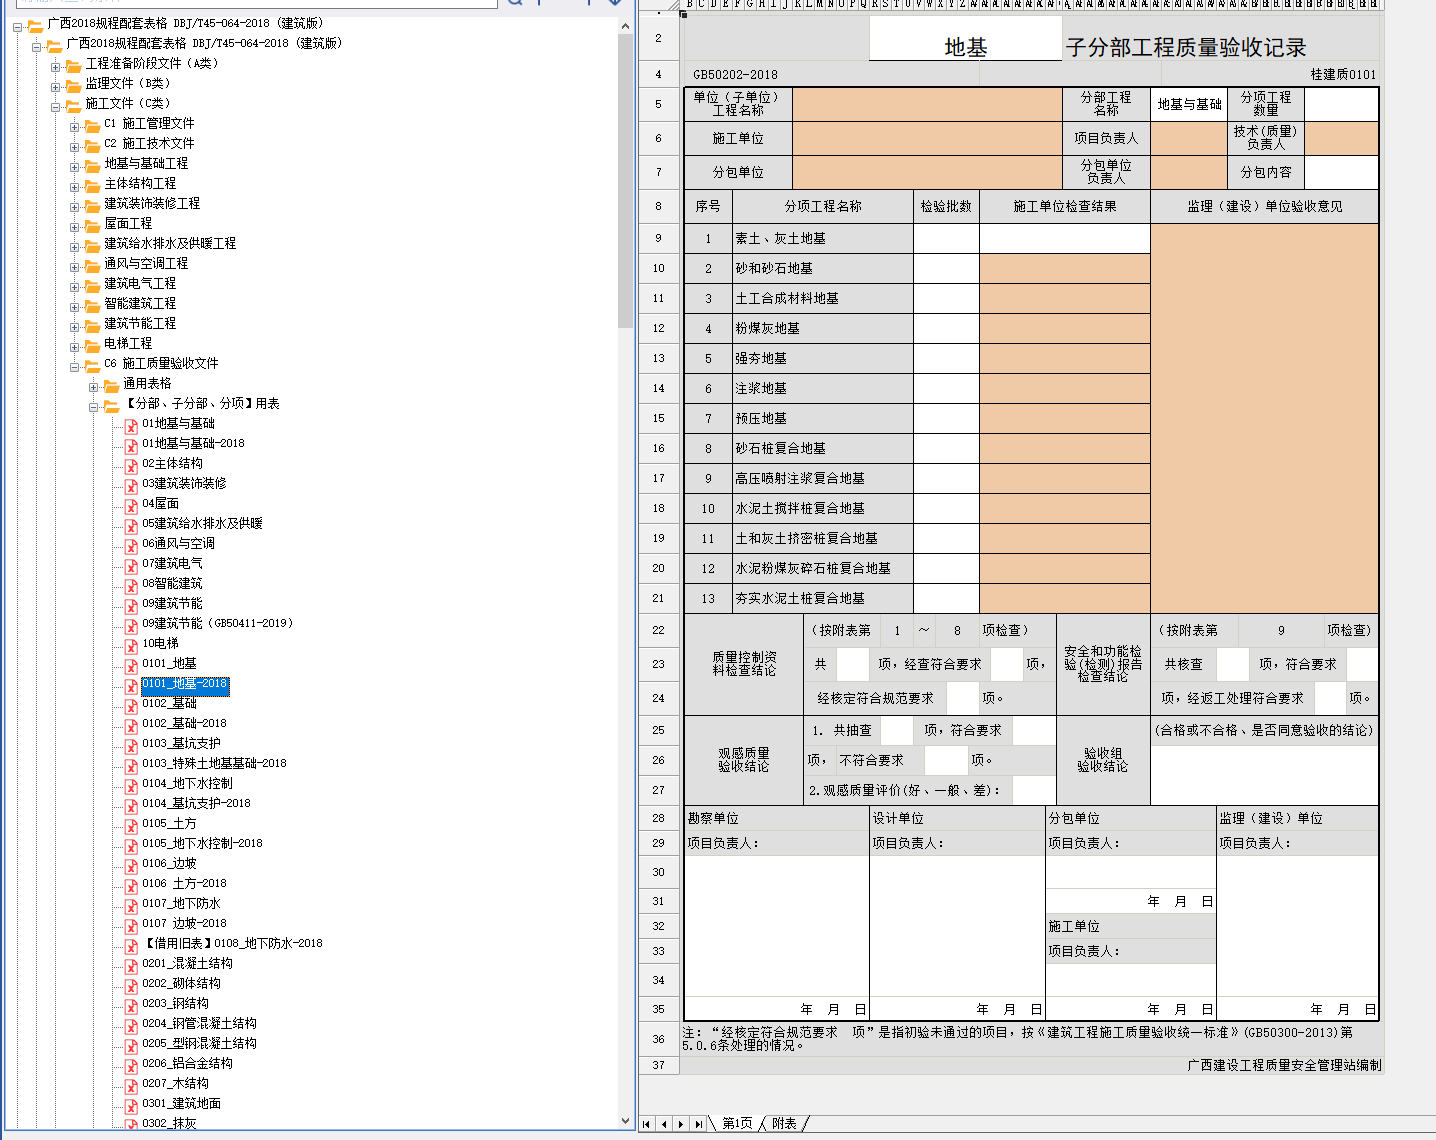Select the file icon for 10电梯
Screen dimensions: 1436x1140
pos(131,645)
